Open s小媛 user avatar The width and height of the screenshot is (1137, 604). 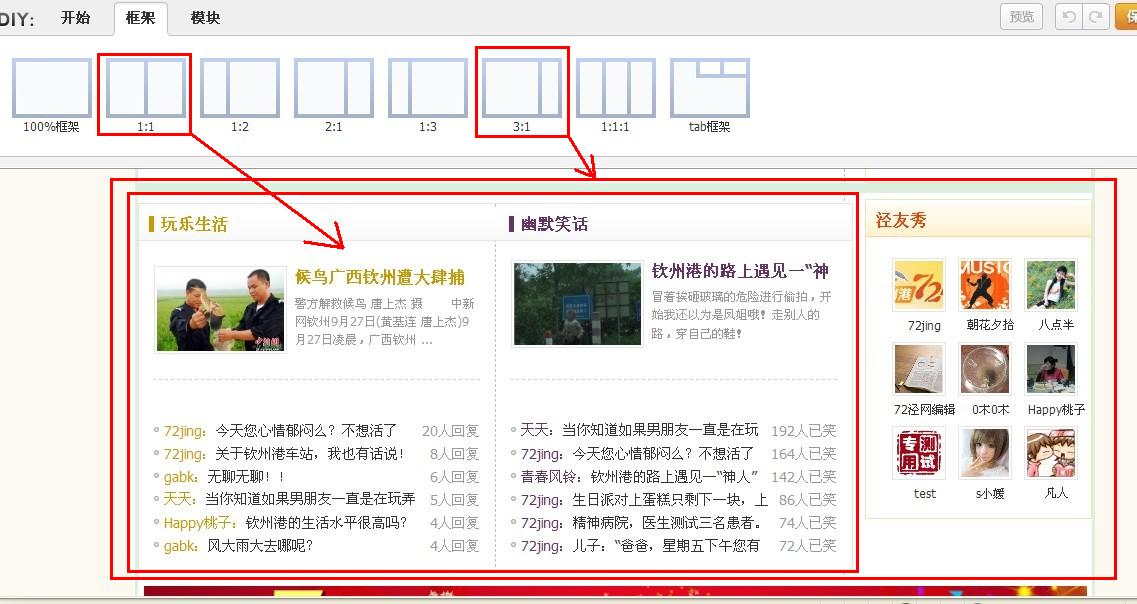(x=985, y=454)
